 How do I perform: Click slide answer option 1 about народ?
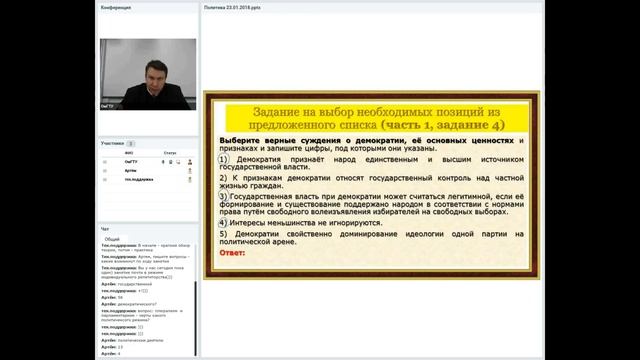point(371,163)
